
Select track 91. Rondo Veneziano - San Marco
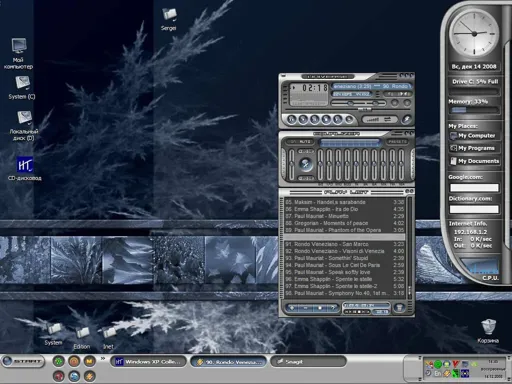point(344,244)
